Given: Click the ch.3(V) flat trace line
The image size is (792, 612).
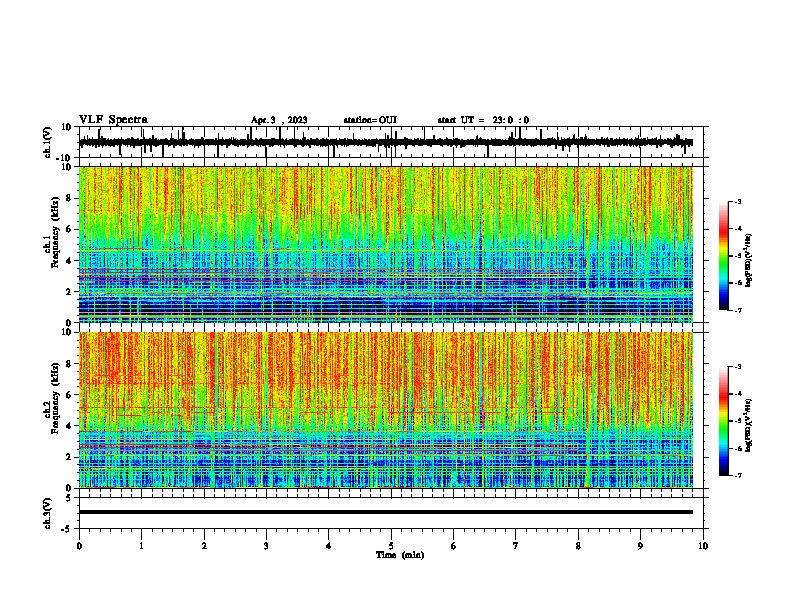Looking at the screenshot, I should (386, 512).
